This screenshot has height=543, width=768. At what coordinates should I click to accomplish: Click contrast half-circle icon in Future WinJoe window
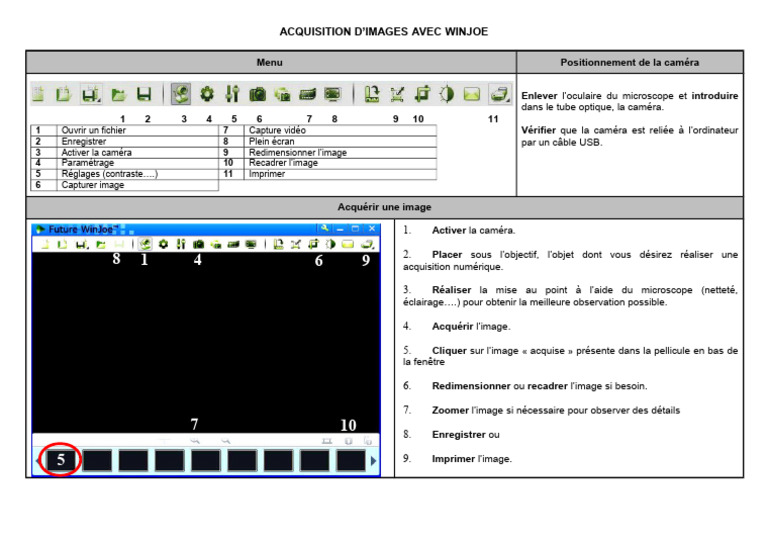[x=331, y=244]
